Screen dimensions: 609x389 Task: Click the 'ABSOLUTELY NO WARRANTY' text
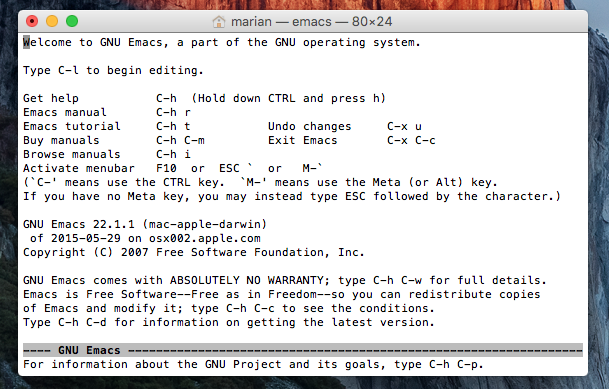[247, 280]
